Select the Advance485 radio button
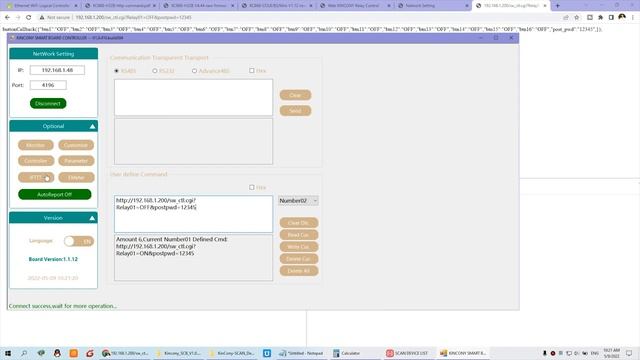 pyautogui.click(x=194, y=71)
